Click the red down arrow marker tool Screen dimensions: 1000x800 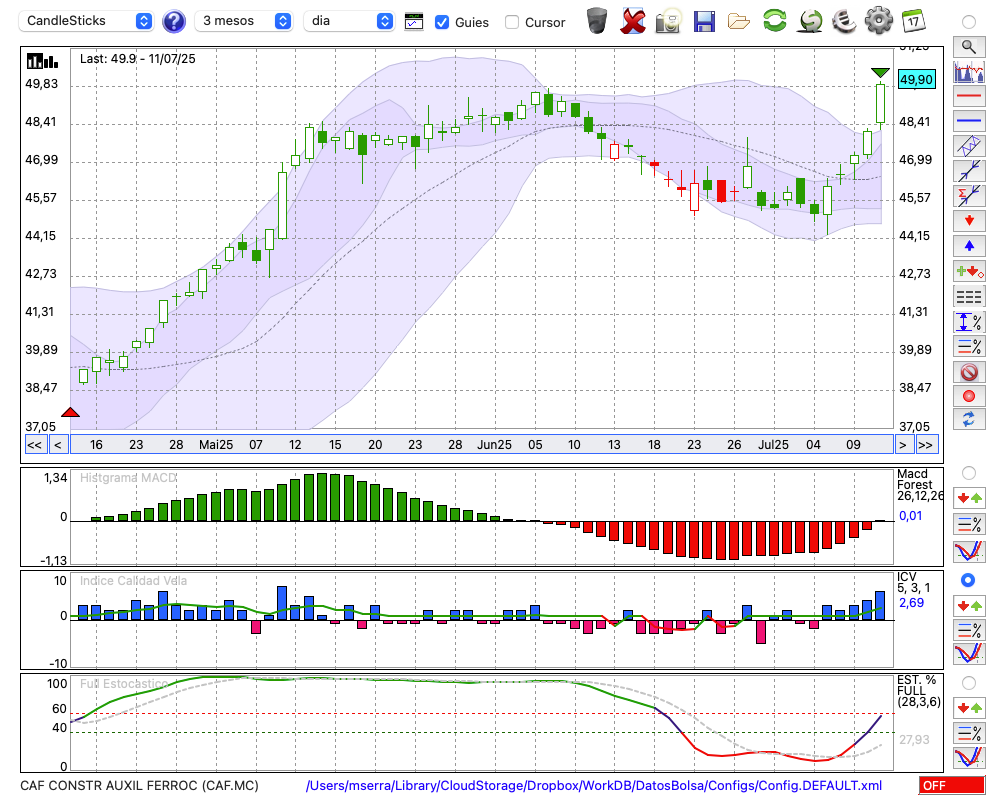coord(969,221)
